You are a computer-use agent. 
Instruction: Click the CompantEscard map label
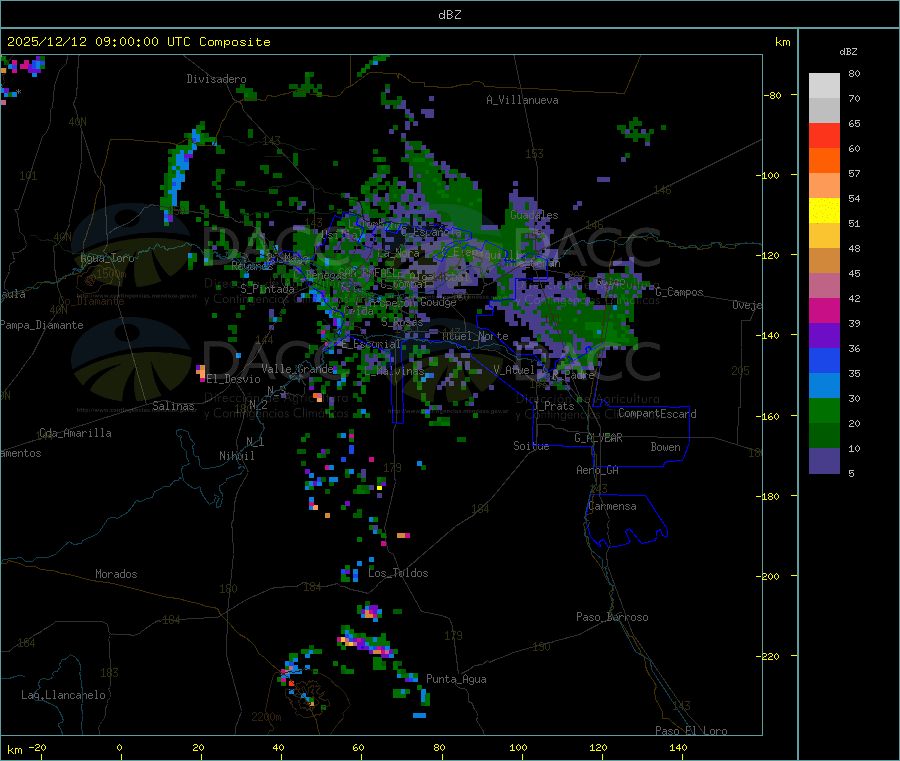[657, 414]
